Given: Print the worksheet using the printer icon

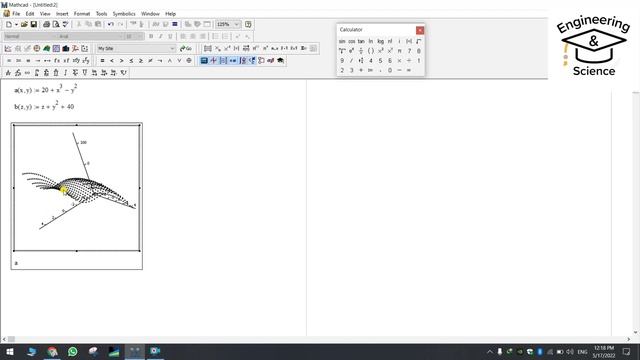Looking at the screenshot, I should (x=46, y=24).
